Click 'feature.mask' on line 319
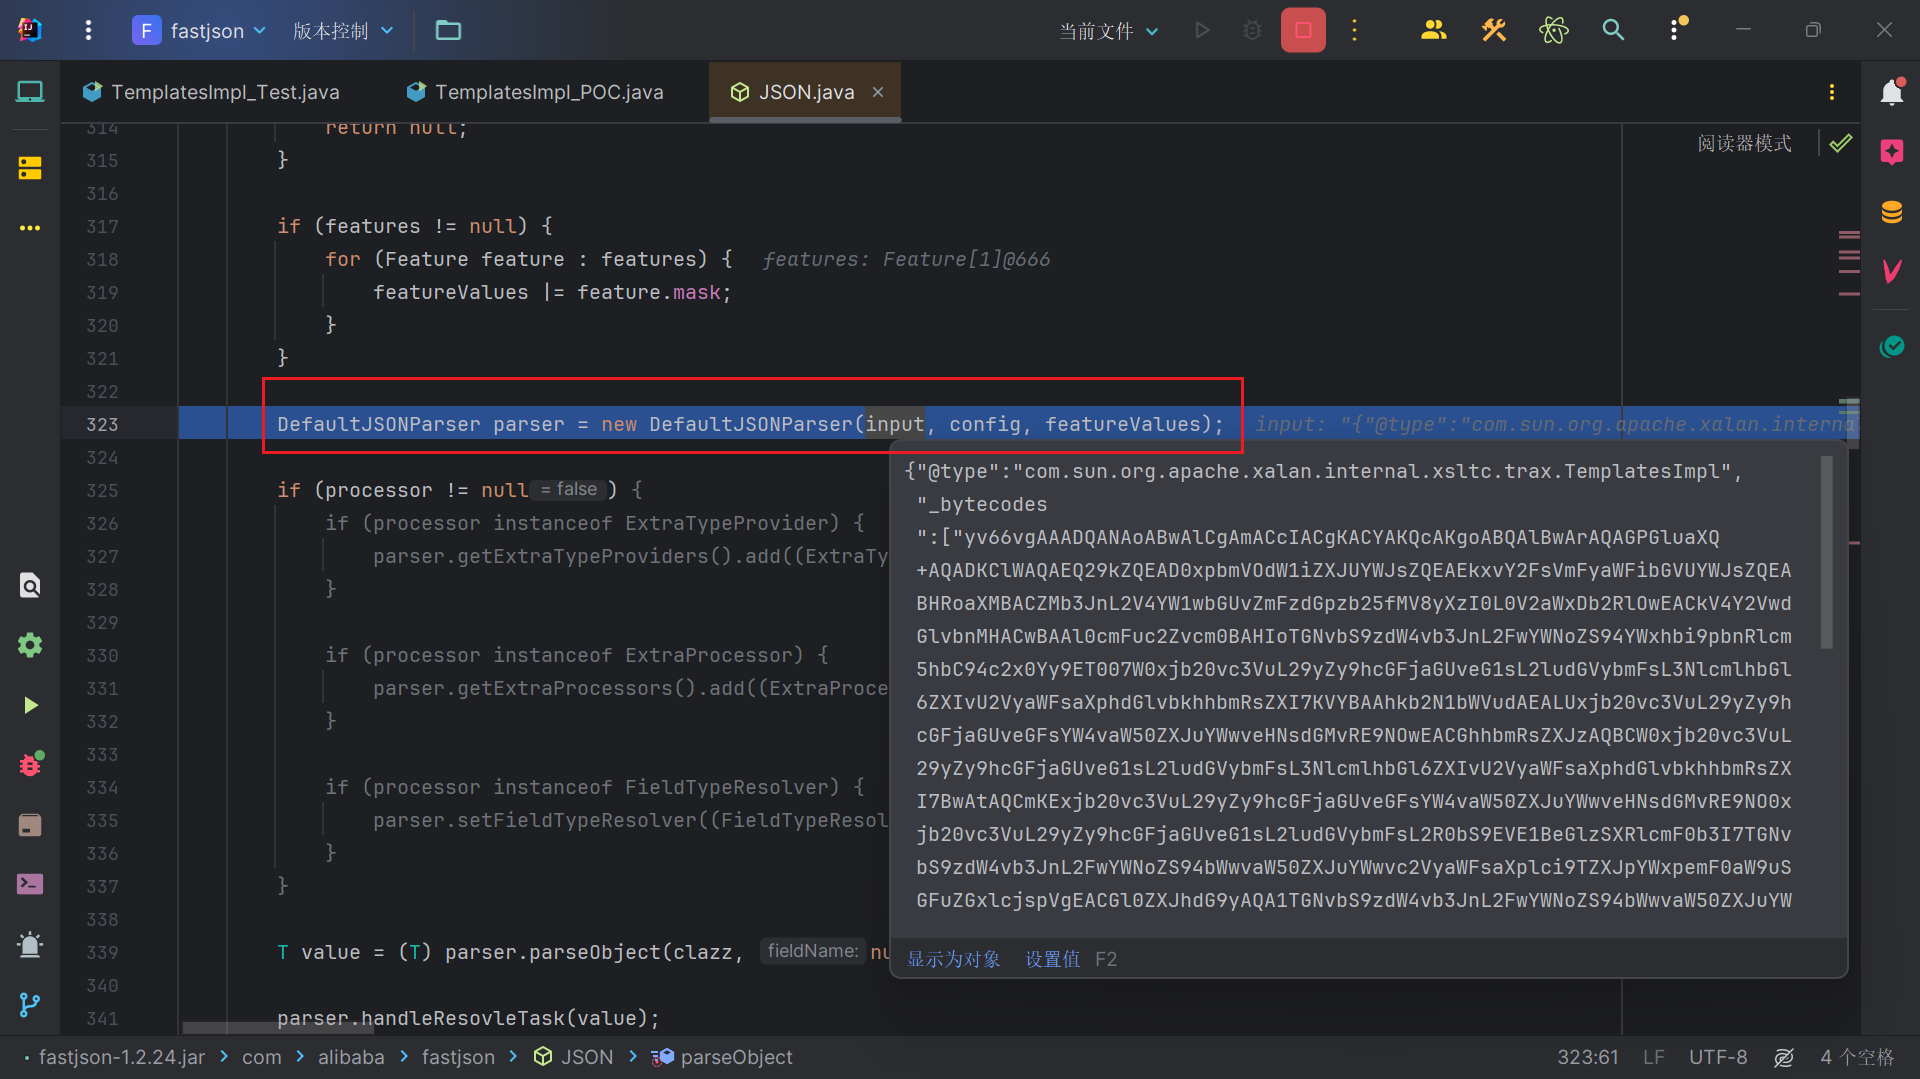1920x1079 pixels. click(648, 292)
